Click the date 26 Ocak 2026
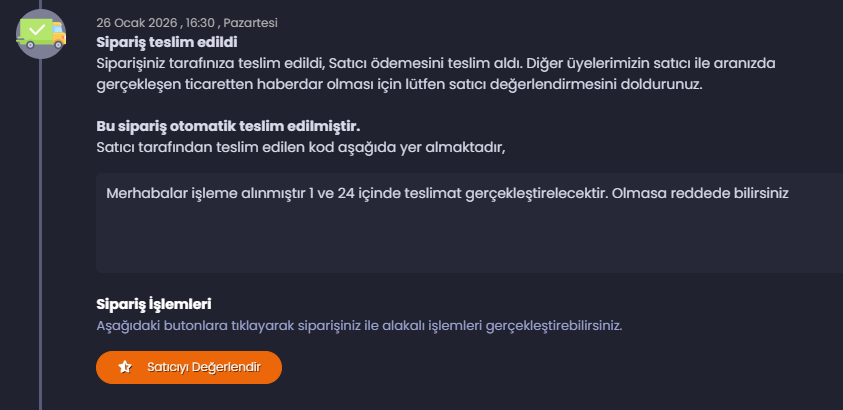Viewport: 843px width, 410px height. tap(137, 23)
